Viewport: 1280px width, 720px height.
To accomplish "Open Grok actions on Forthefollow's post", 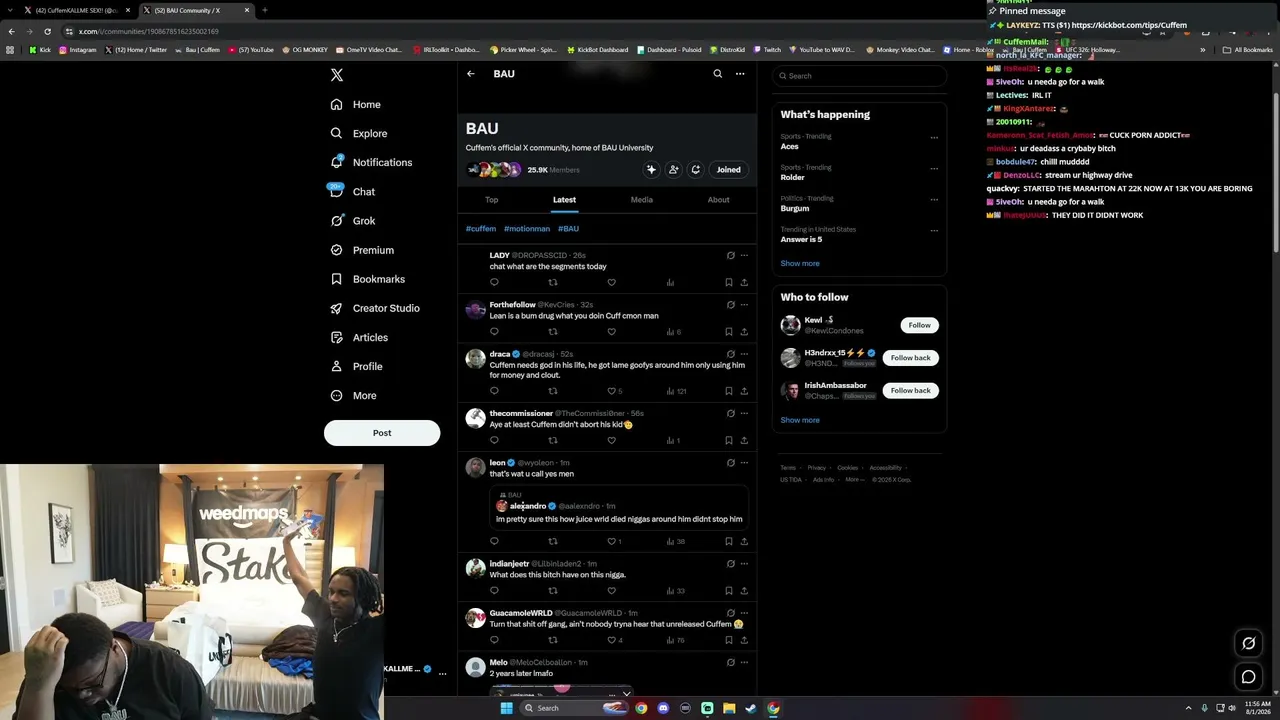I will pos(730,305).
